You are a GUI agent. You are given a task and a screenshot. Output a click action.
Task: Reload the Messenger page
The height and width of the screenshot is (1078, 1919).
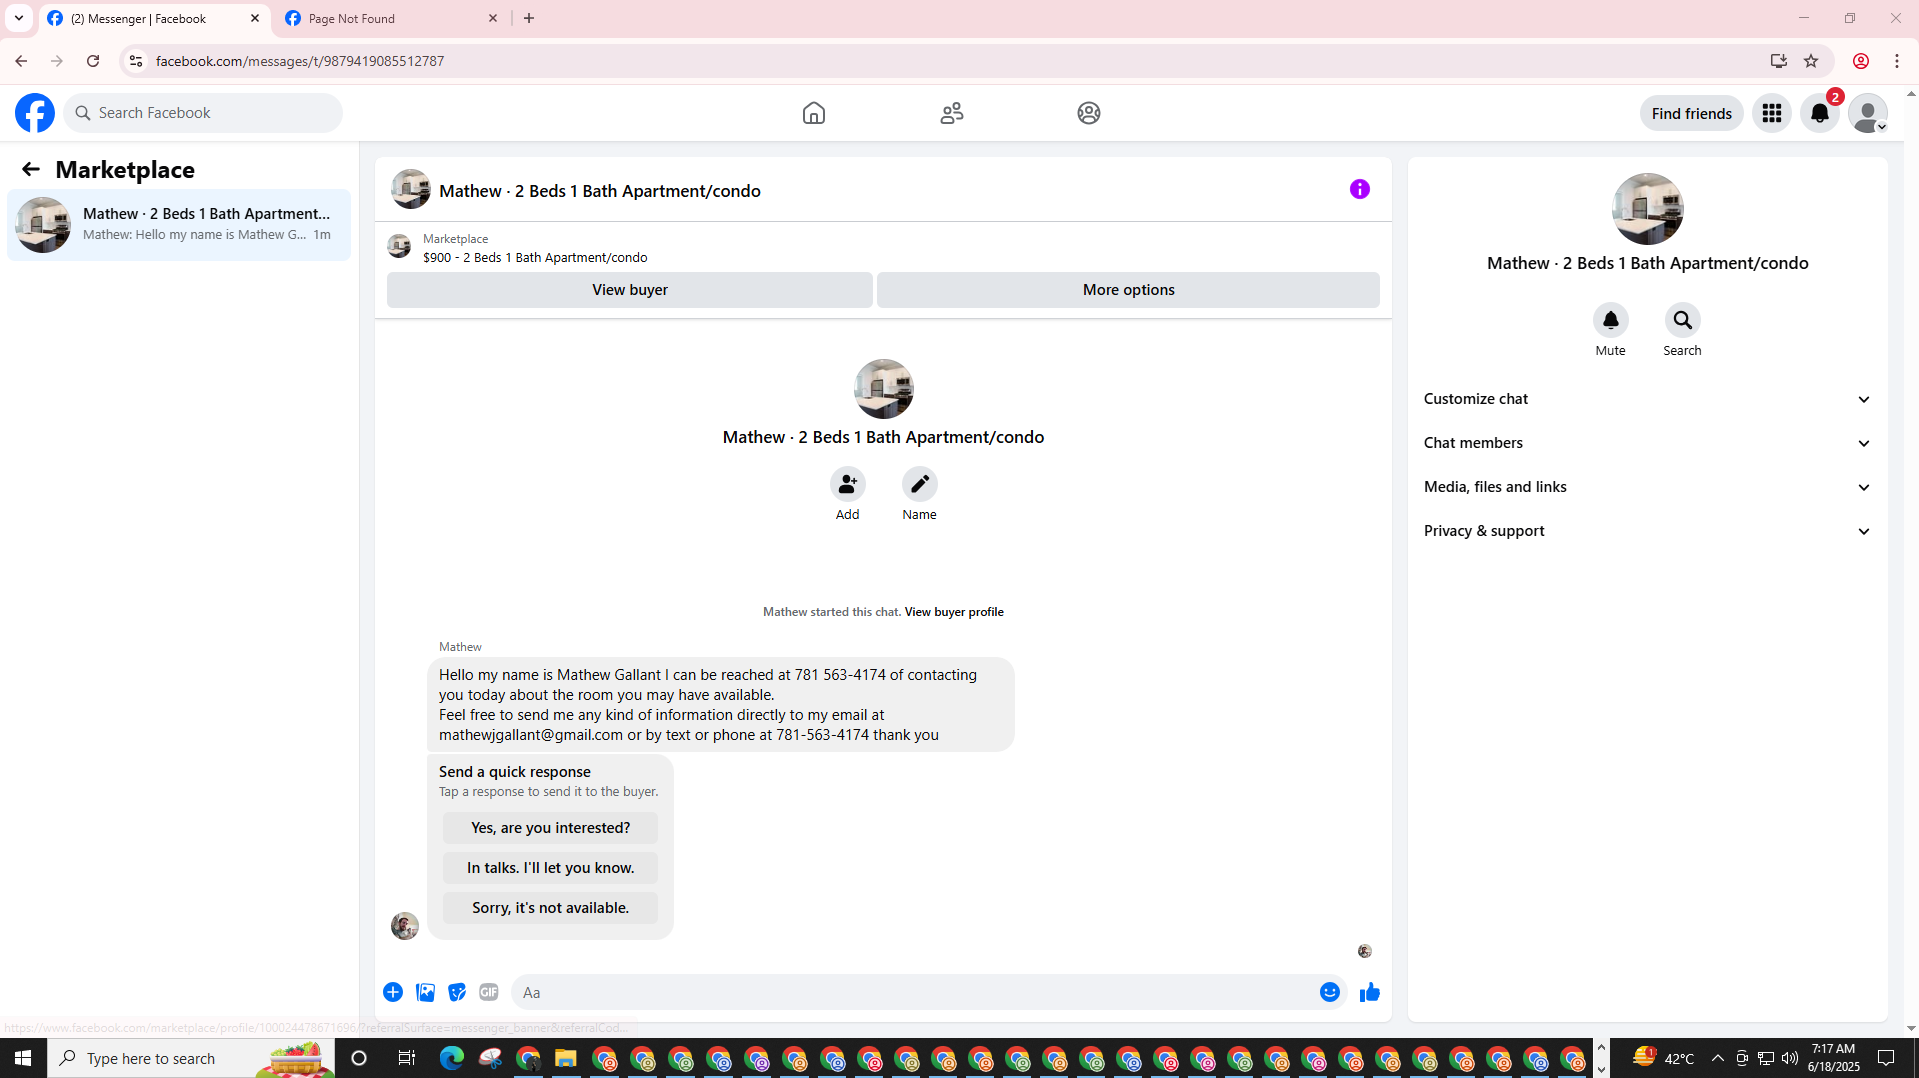(93, 61)
